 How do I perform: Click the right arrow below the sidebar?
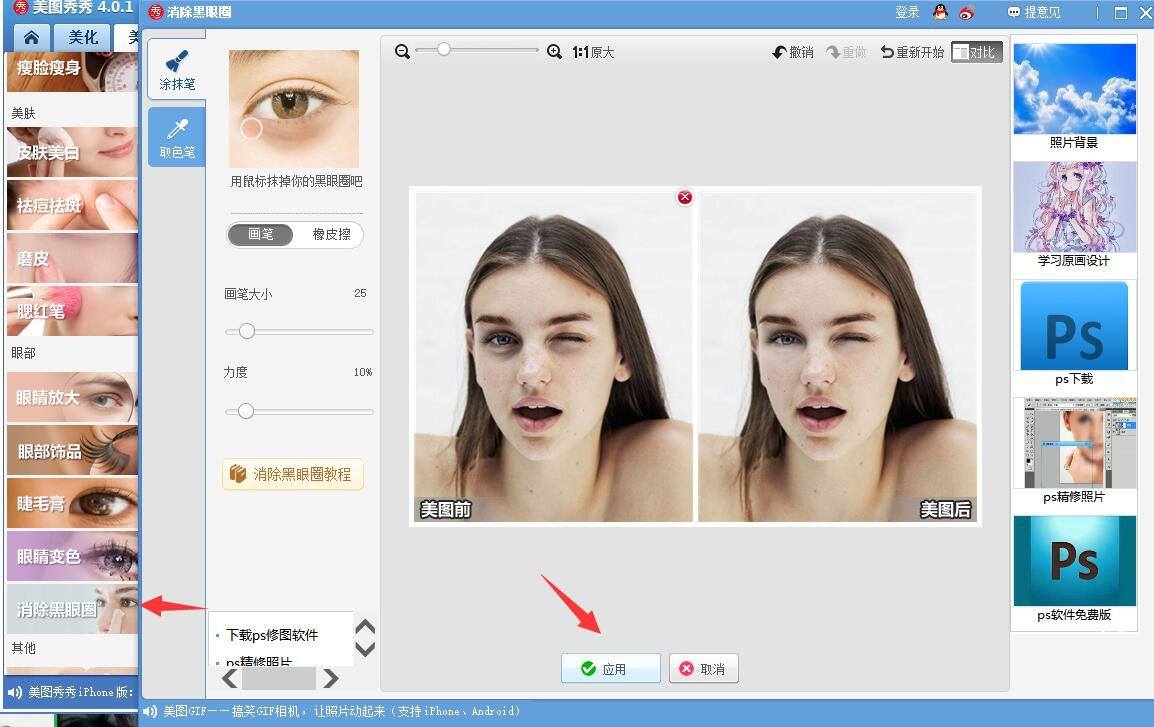(x=330, y=679)
